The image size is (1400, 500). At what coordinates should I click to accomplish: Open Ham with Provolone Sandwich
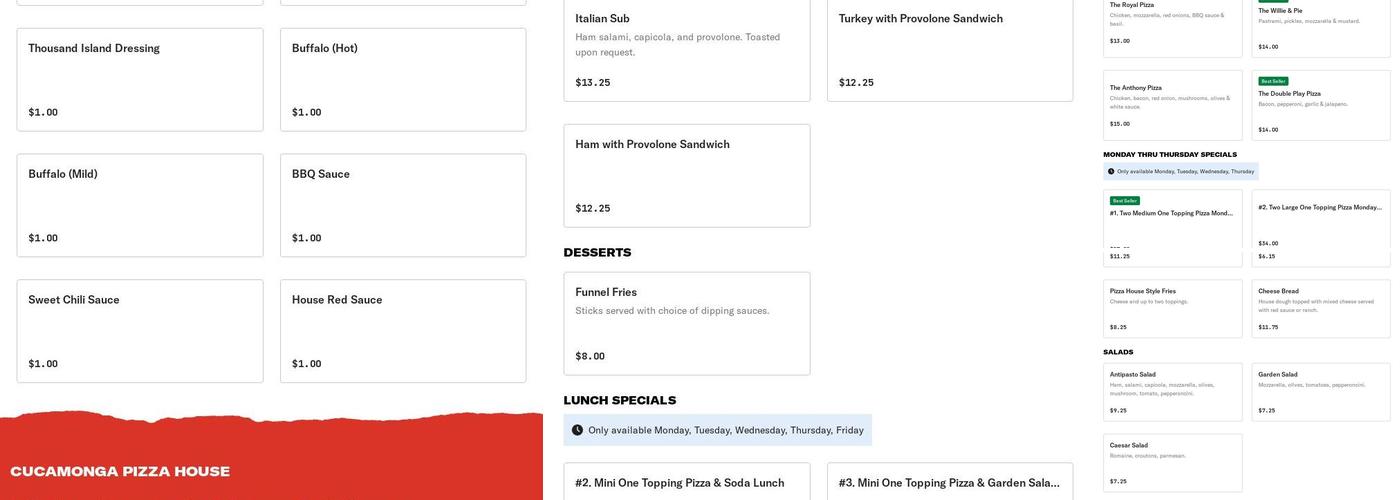[x=687, y=175]
